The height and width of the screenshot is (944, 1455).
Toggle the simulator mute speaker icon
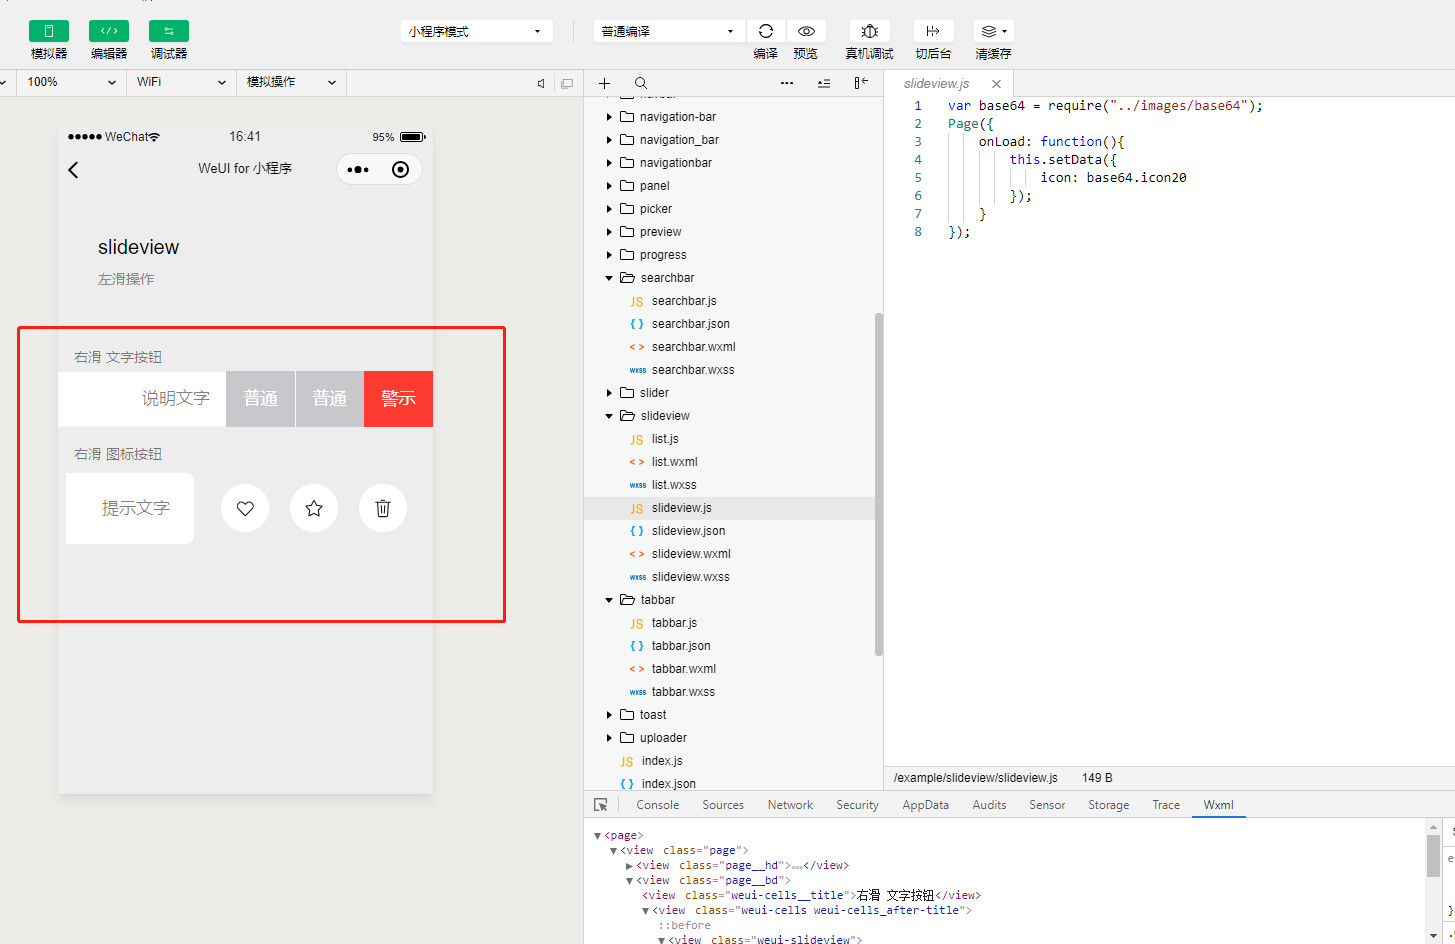pyautogui.click(x=541, y=83)
